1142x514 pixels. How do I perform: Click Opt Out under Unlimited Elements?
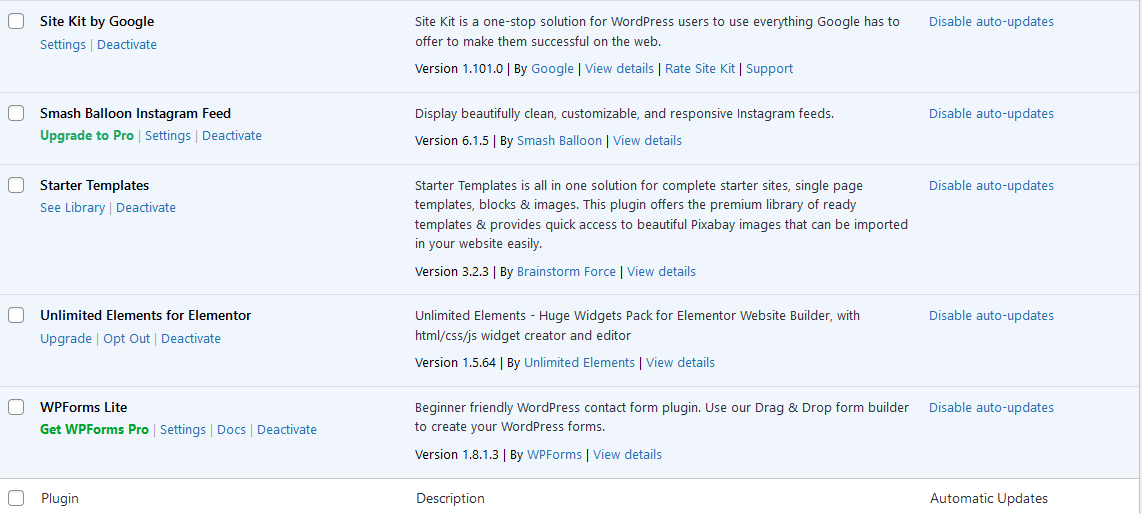coord(127,339)
